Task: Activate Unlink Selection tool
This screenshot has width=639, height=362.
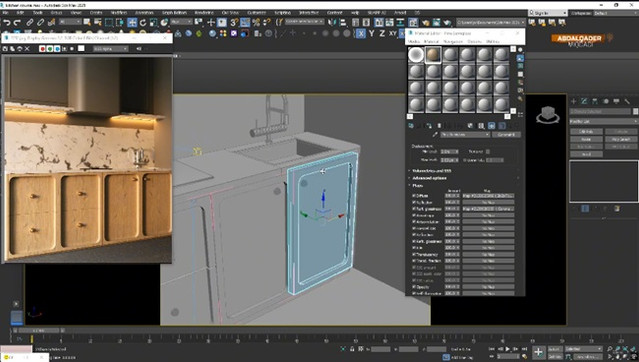Action: coord(40,22)
